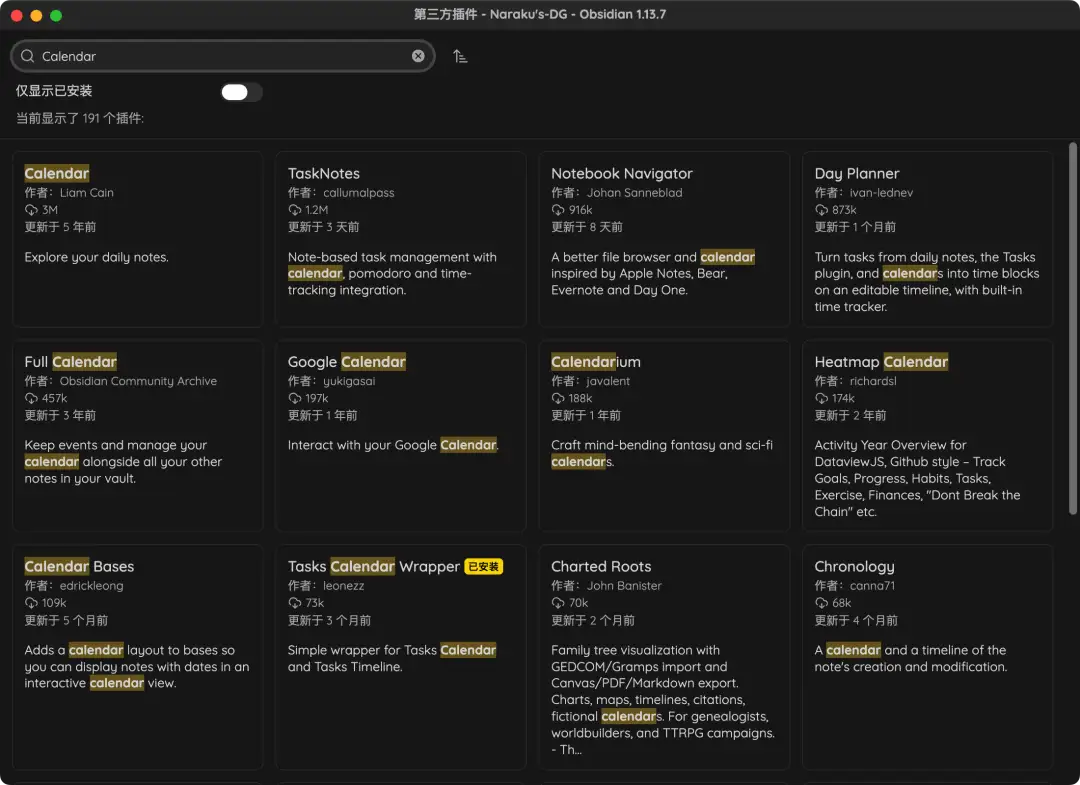1080x785 pixels.
Task: Select the Heatmap Calendar plugin title
Action: click(x=881, y=362)
